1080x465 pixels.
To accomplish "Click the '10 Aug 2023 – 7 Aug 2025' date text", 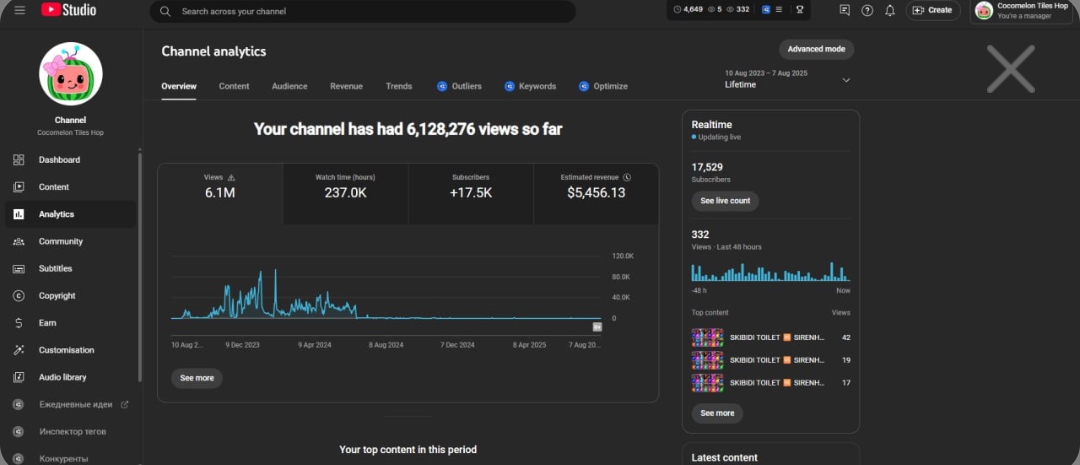I will [x=766, y=73].
